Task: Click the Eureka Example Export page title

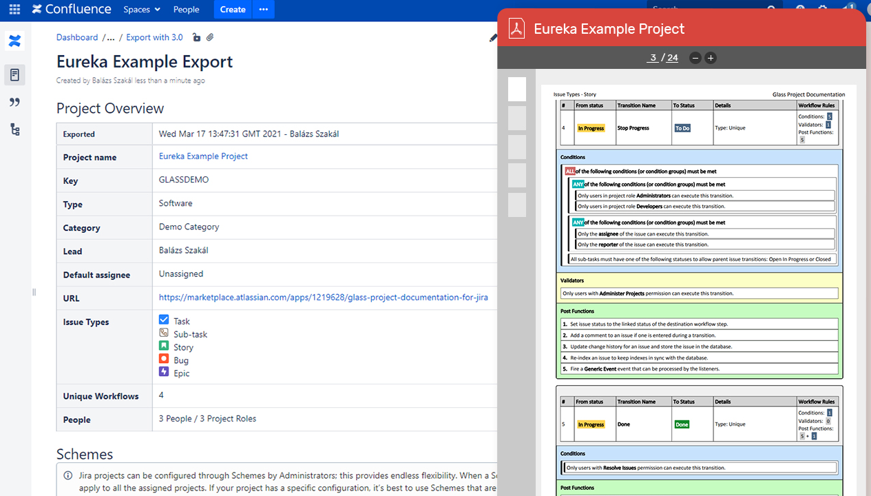Action: pos(144,62)
